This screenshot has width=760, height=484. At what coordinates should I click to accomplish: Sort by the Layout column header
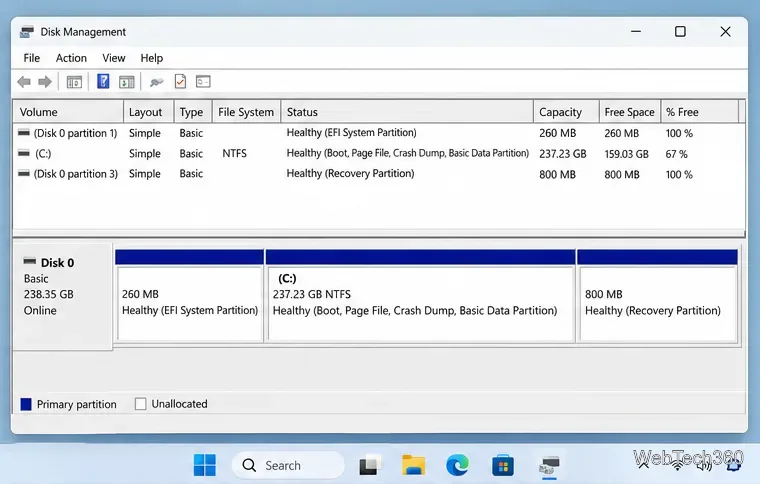(x=149, y=112)
